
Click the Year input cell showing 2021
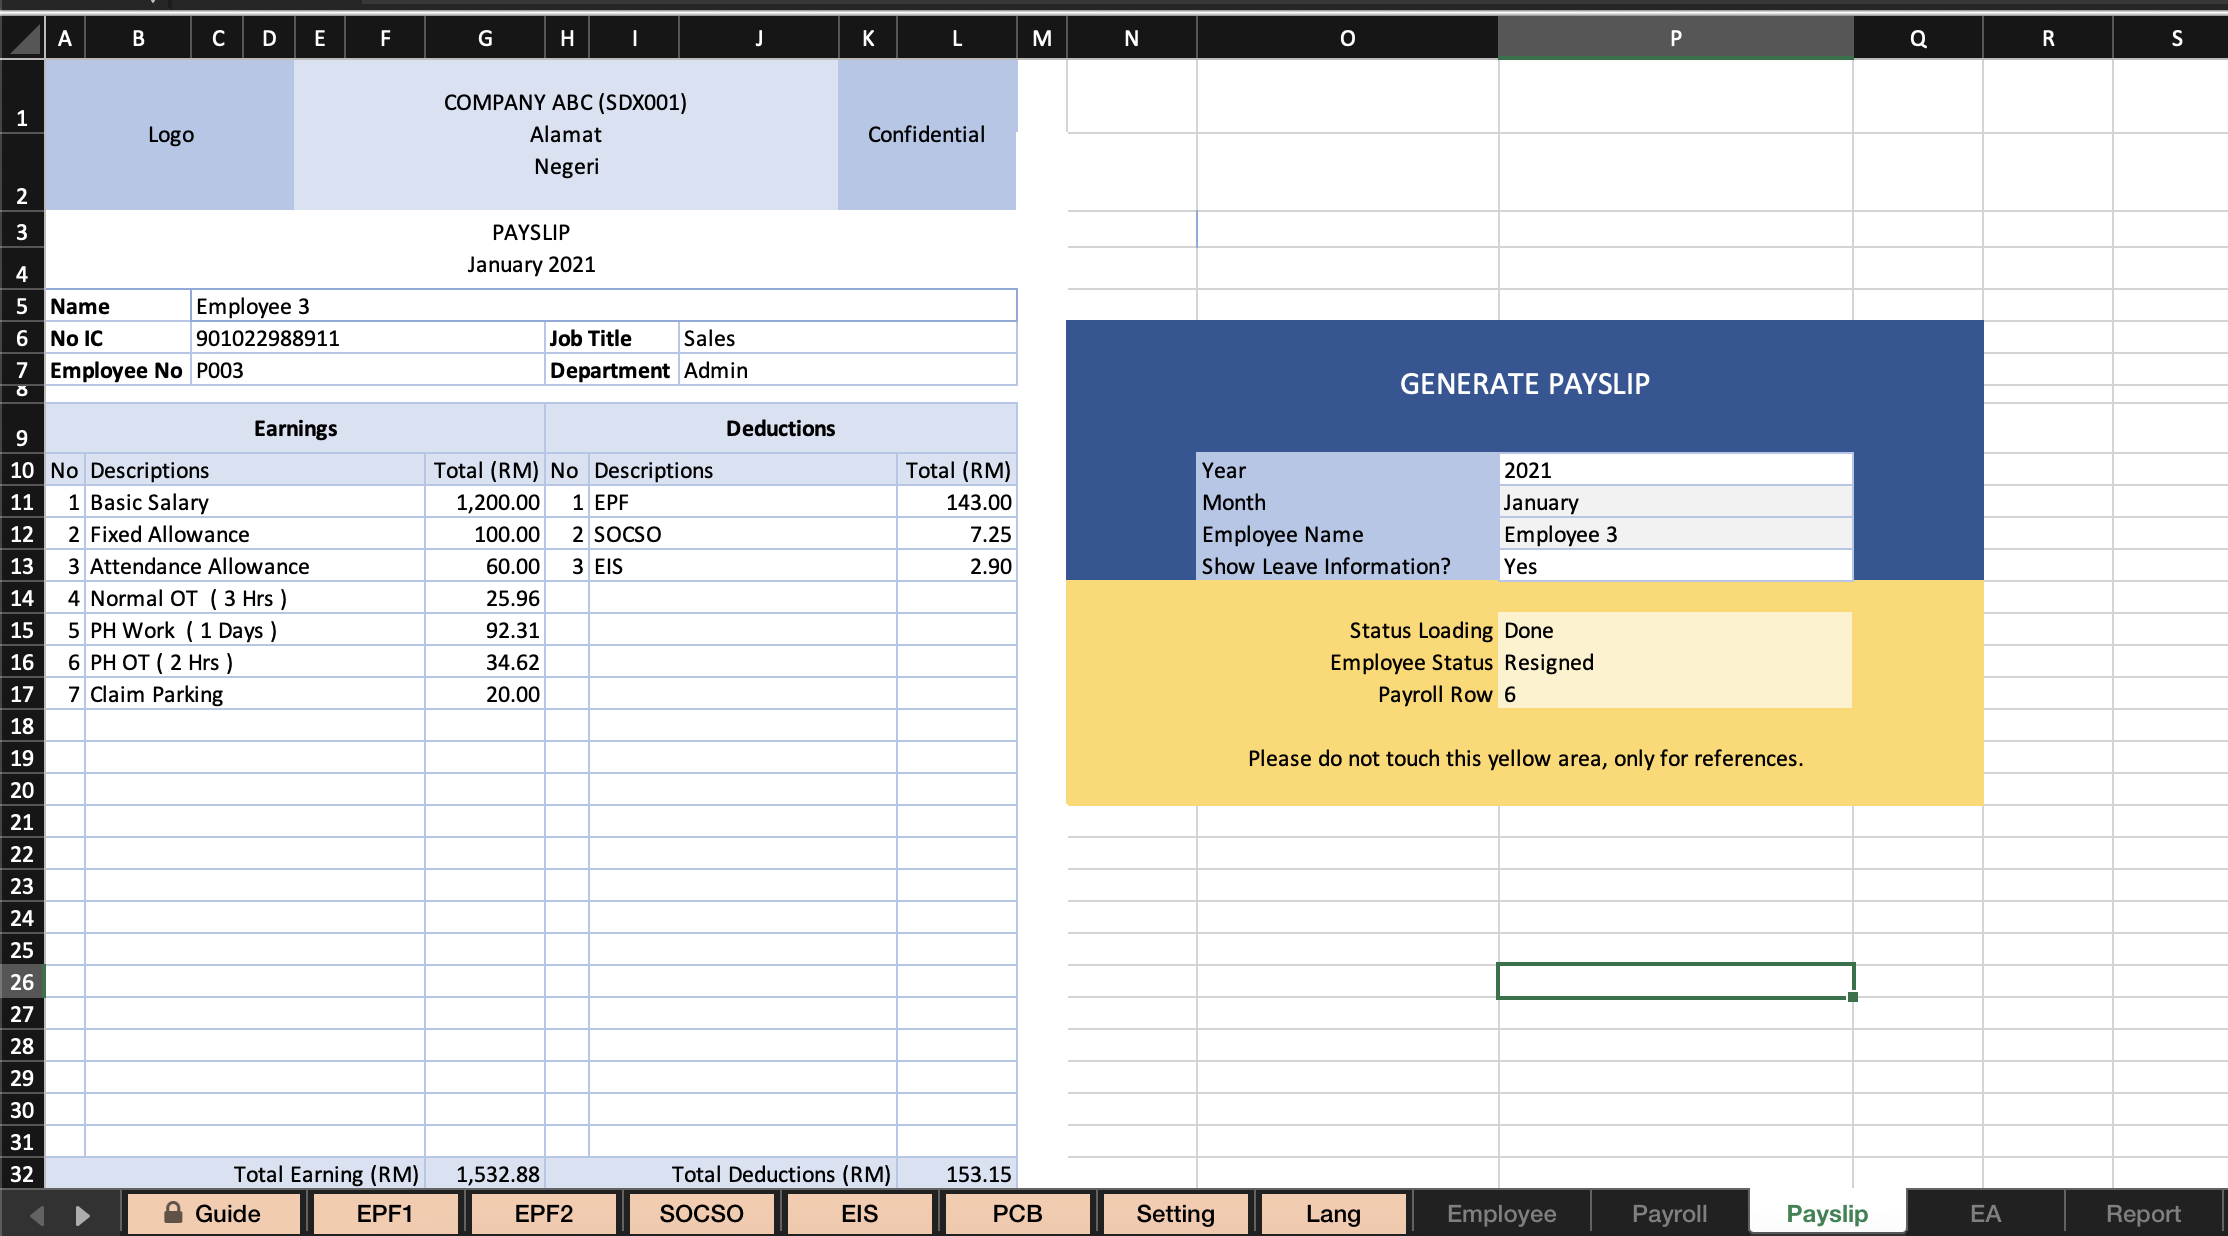(1675, 470)
